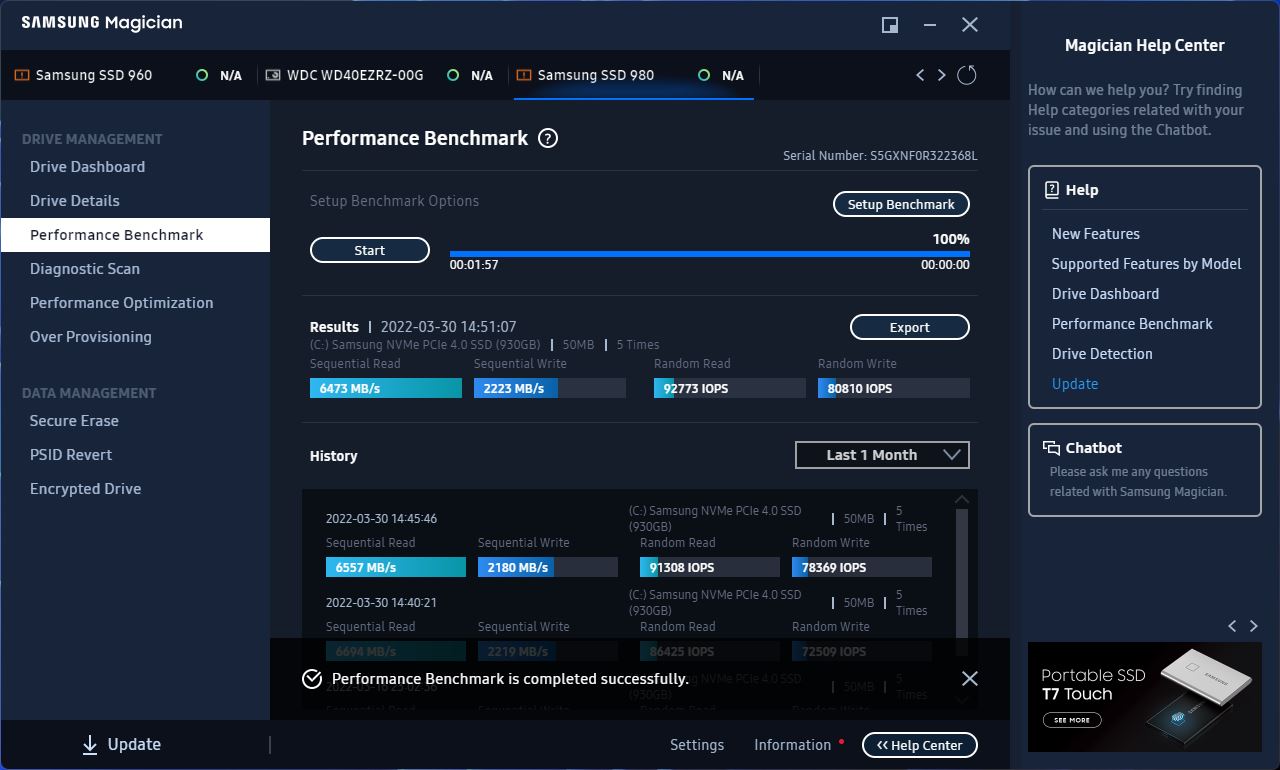
Task: Click the Update button in the bottom bar
Action: [x=121, y=744]
